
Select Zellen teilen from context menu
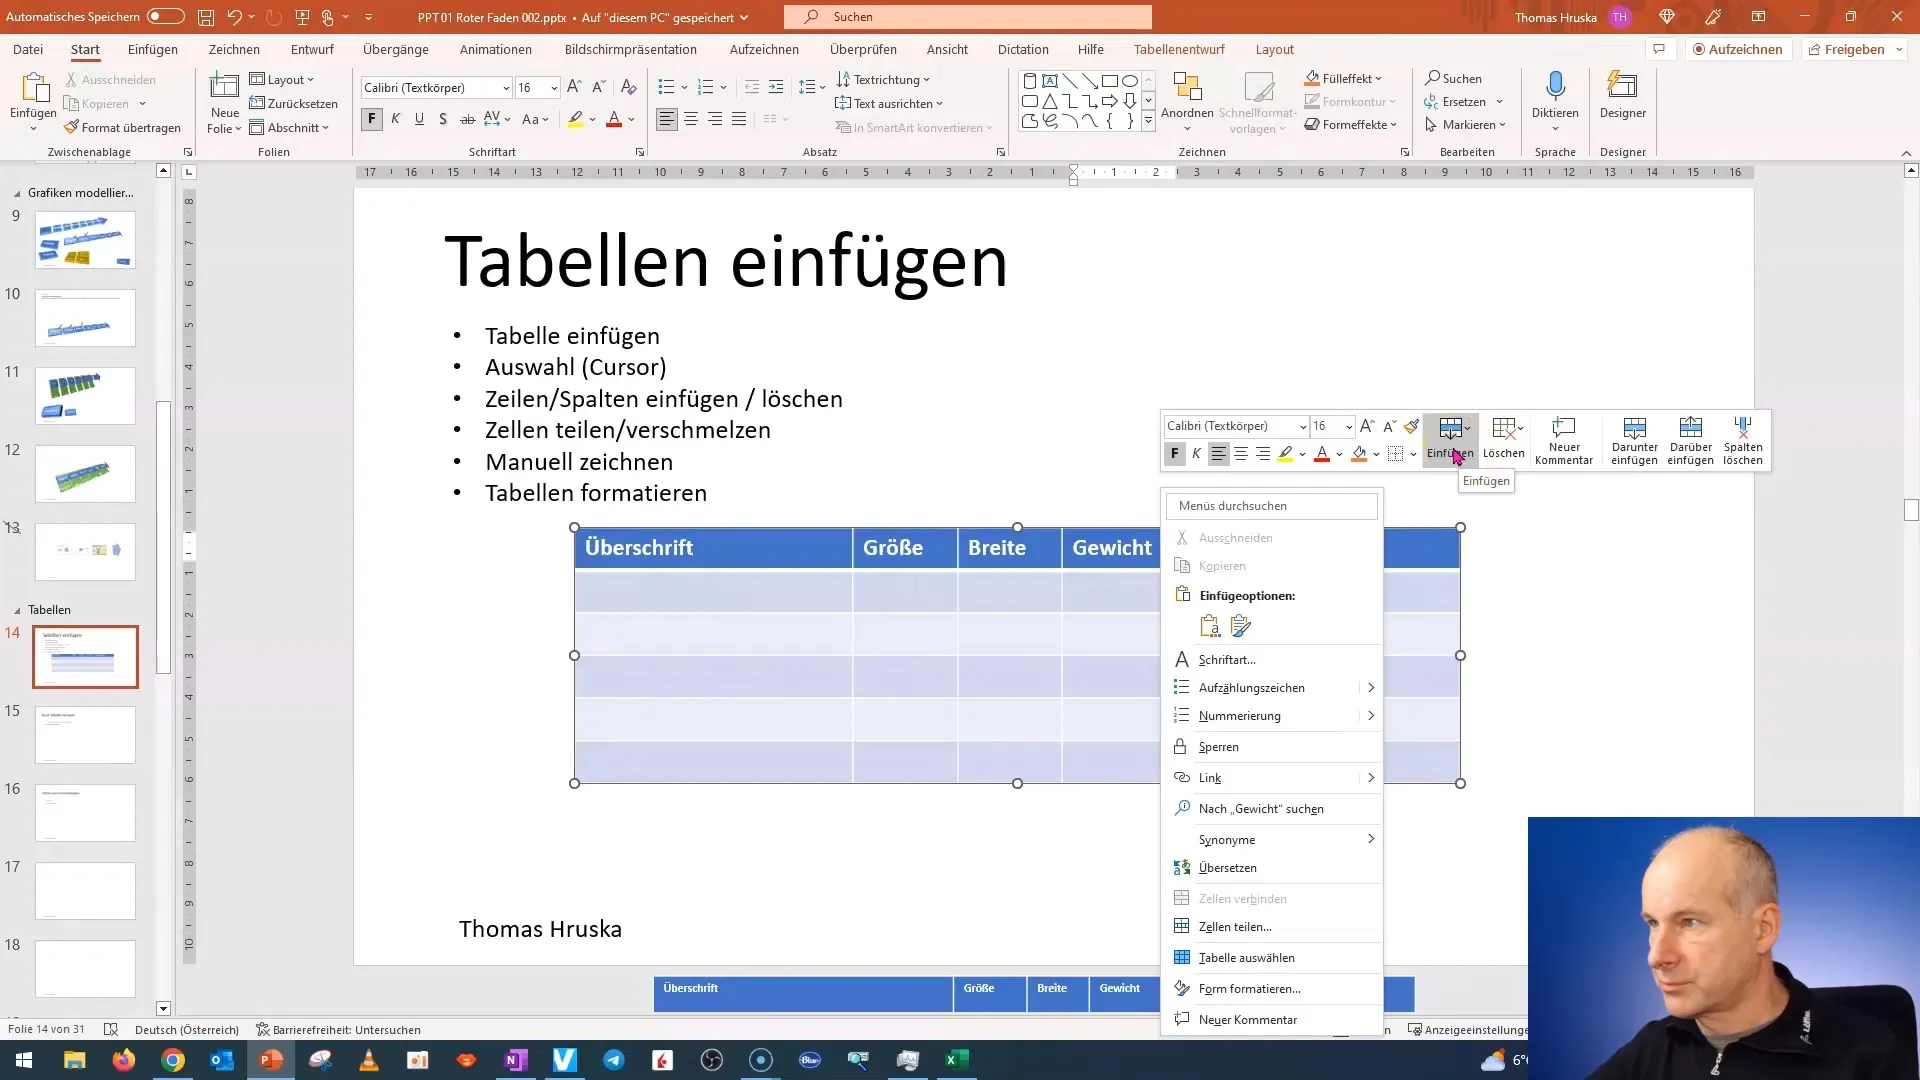coord(1234,926)
